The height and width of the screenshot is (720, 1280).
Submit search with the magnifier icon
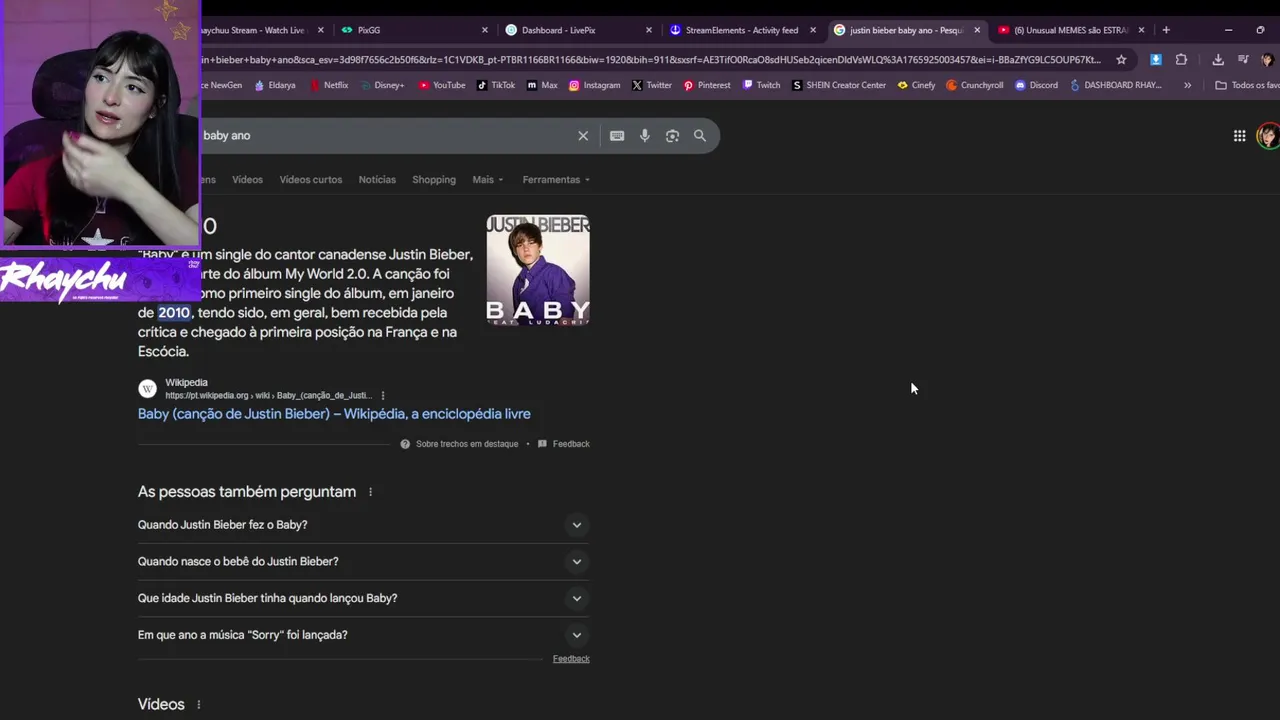pos(700,136)
